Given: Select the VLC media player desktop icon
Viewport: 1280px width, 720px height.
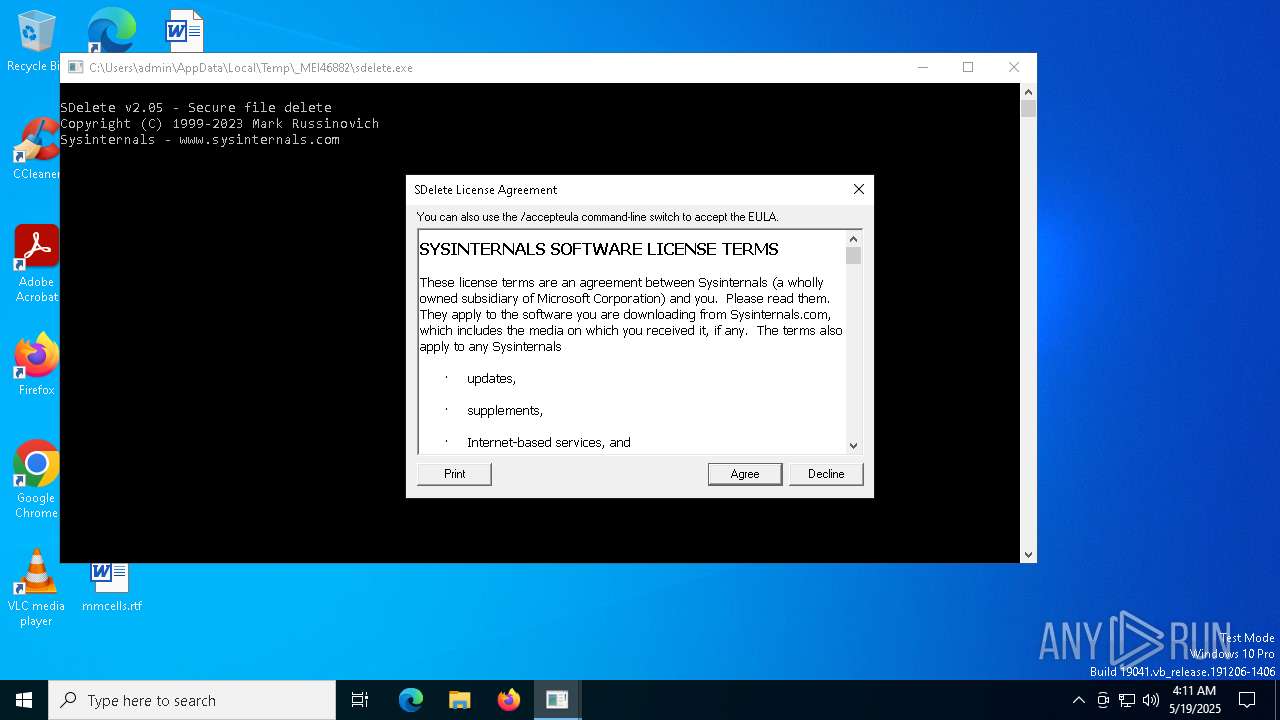Looking at the screenshot, I should [x=36, y=588].
